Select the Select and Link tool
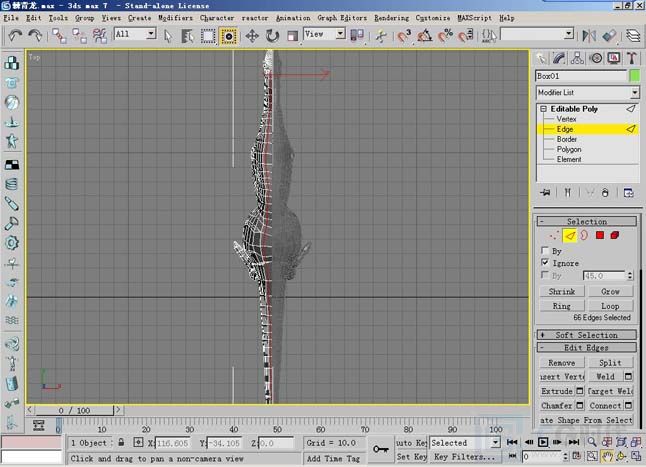 [59, 35]
